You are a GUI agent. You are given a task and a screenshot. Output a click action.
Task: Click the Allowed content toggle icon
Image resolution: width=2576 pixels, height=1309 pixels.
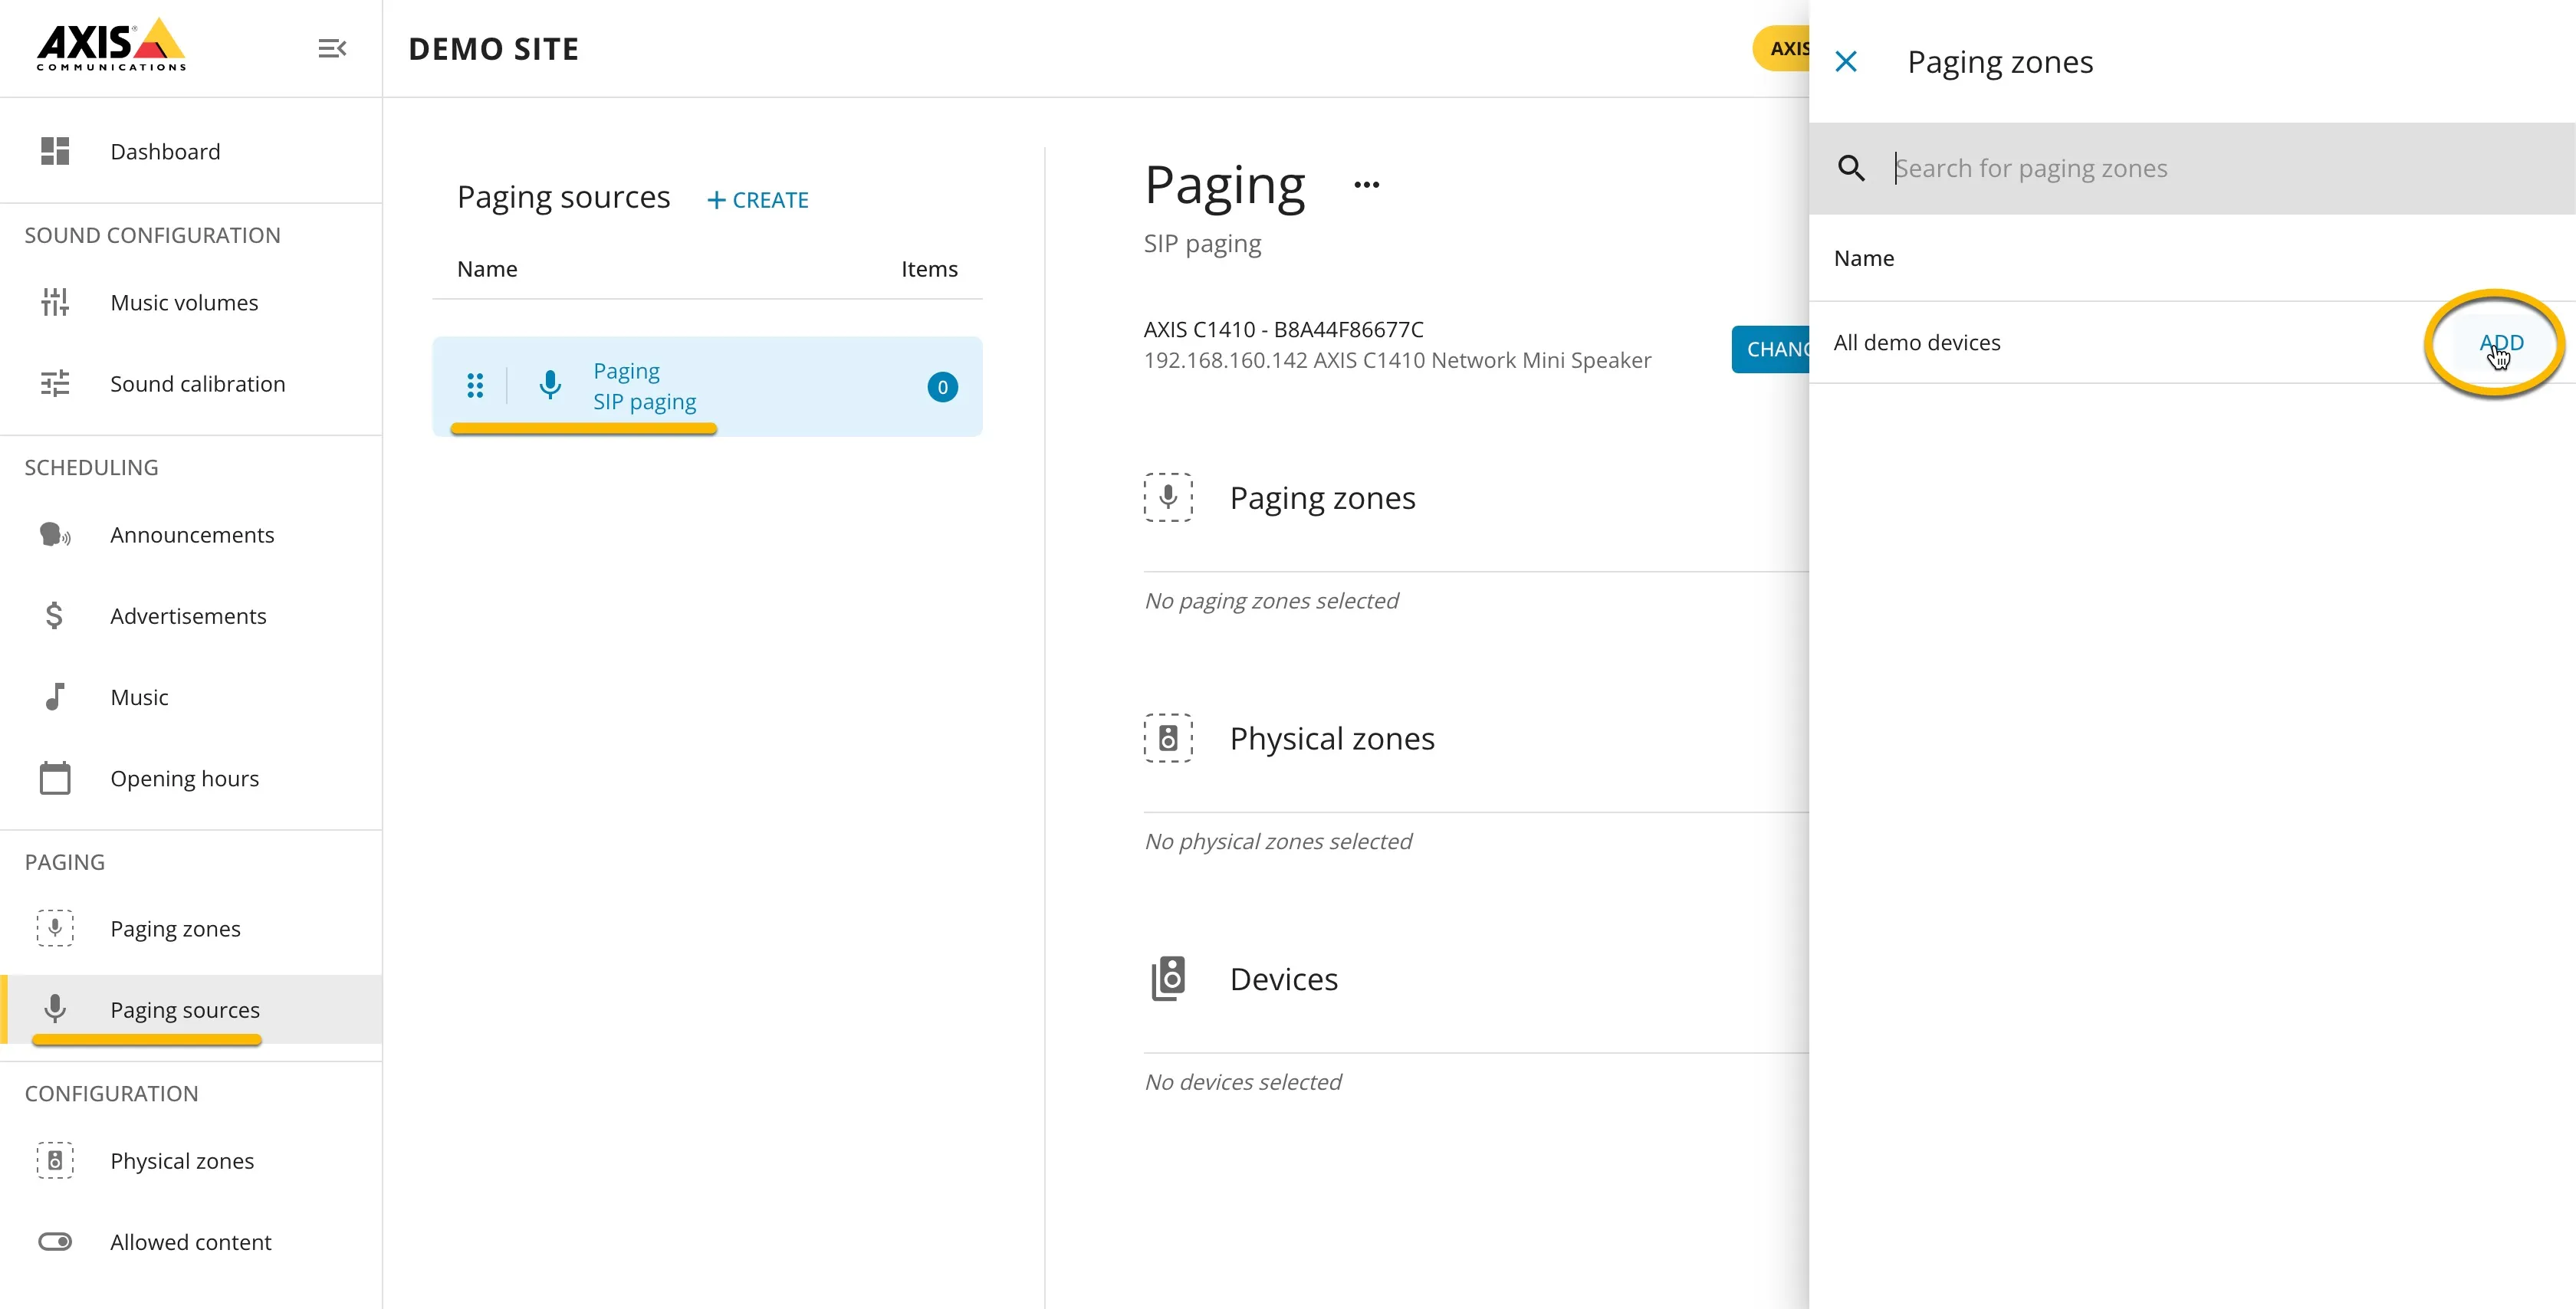coord(55,1241)
